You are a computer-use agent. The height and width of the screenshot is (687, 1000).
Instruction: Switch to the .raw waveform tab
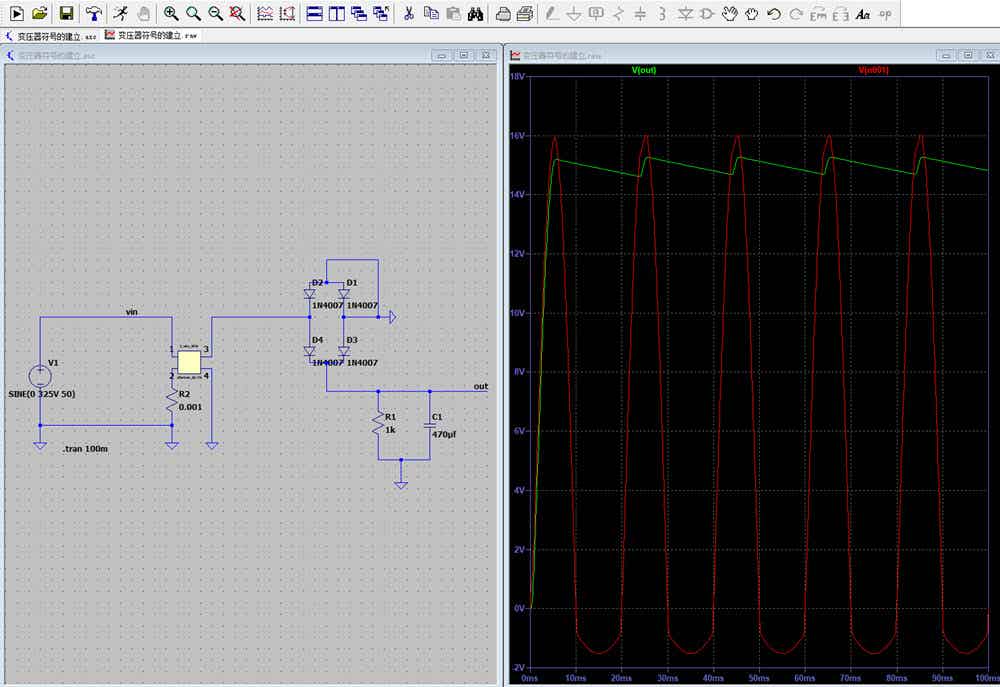152,35
